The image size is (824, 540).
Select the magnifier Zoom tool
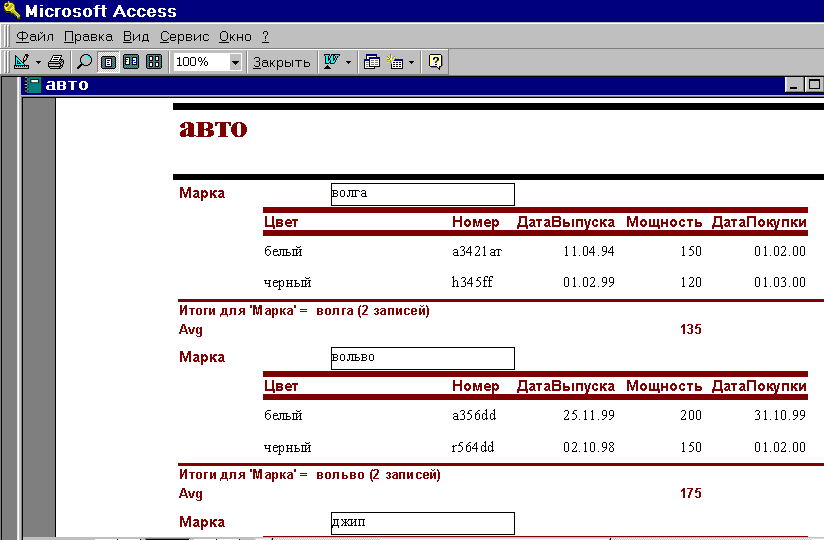pyautogui.click(x=84, y=62)
